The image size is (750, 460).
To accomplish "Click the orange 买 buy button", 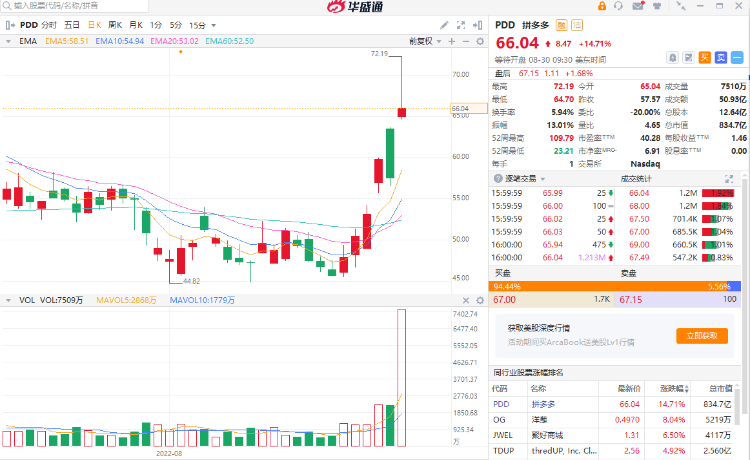I will point(705,58).
